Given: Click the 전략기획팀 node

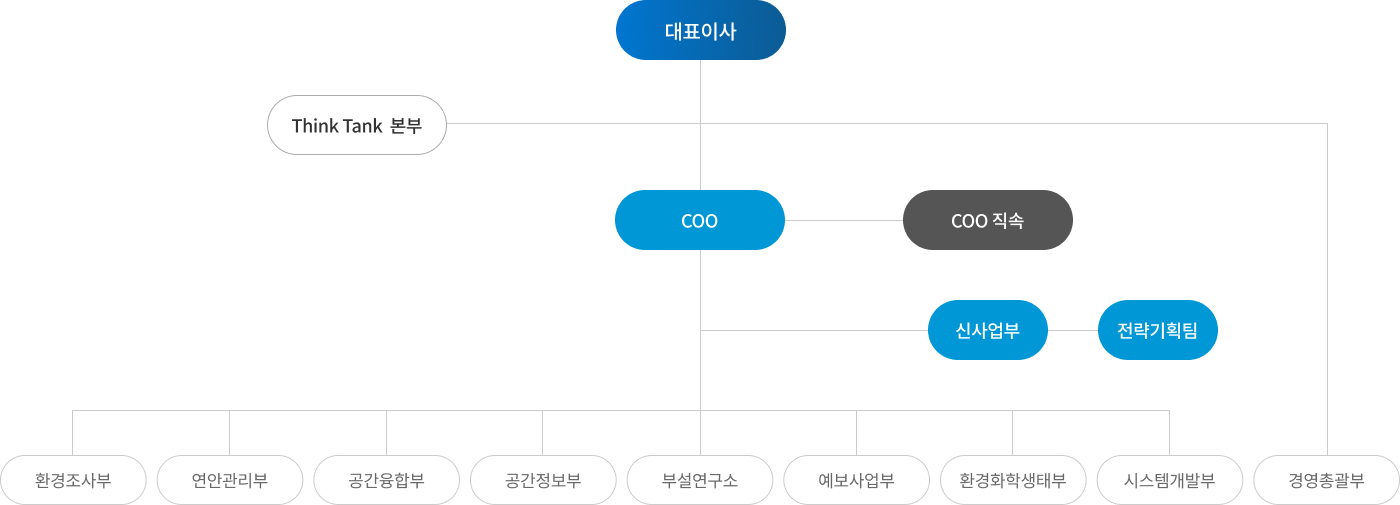Looking at the screenshot, I should [x=1157, y=330].
